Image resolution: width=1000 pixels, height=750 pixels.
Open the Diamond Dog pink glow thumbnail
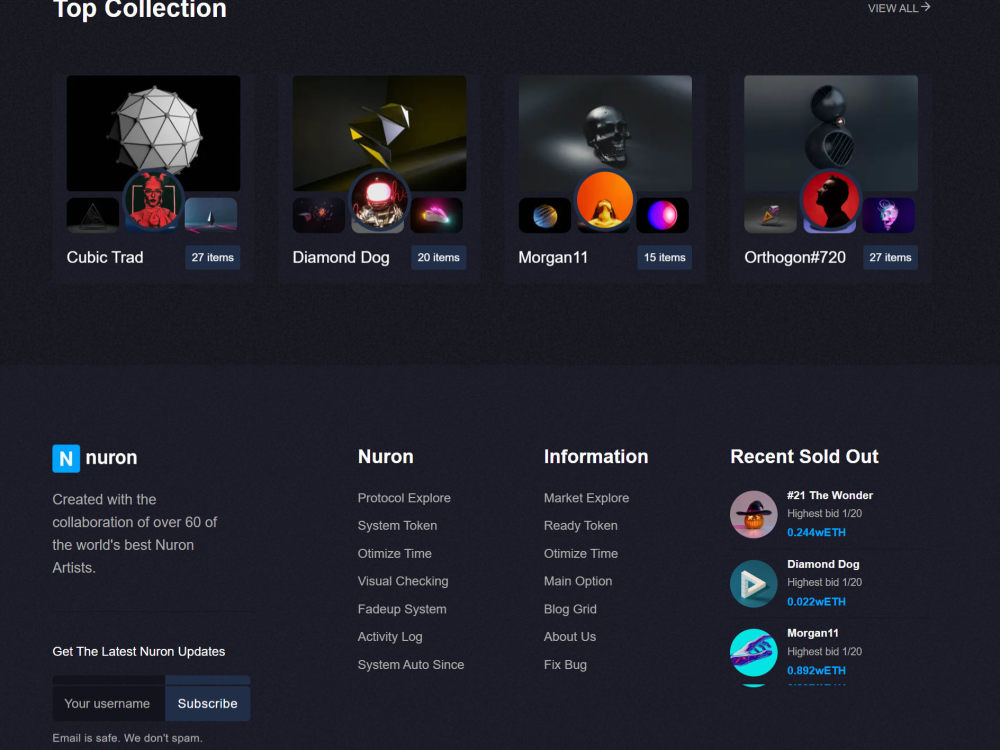437,215
